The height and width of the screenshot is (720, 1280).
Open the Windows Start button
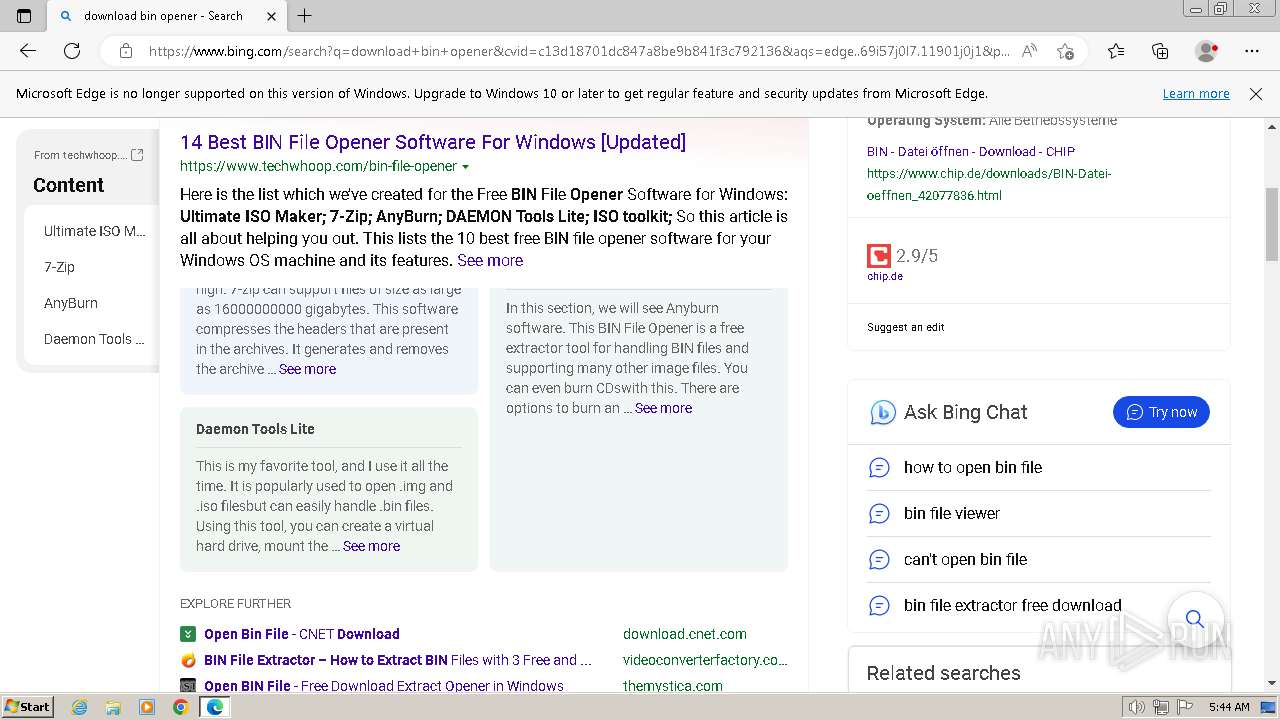27,706
